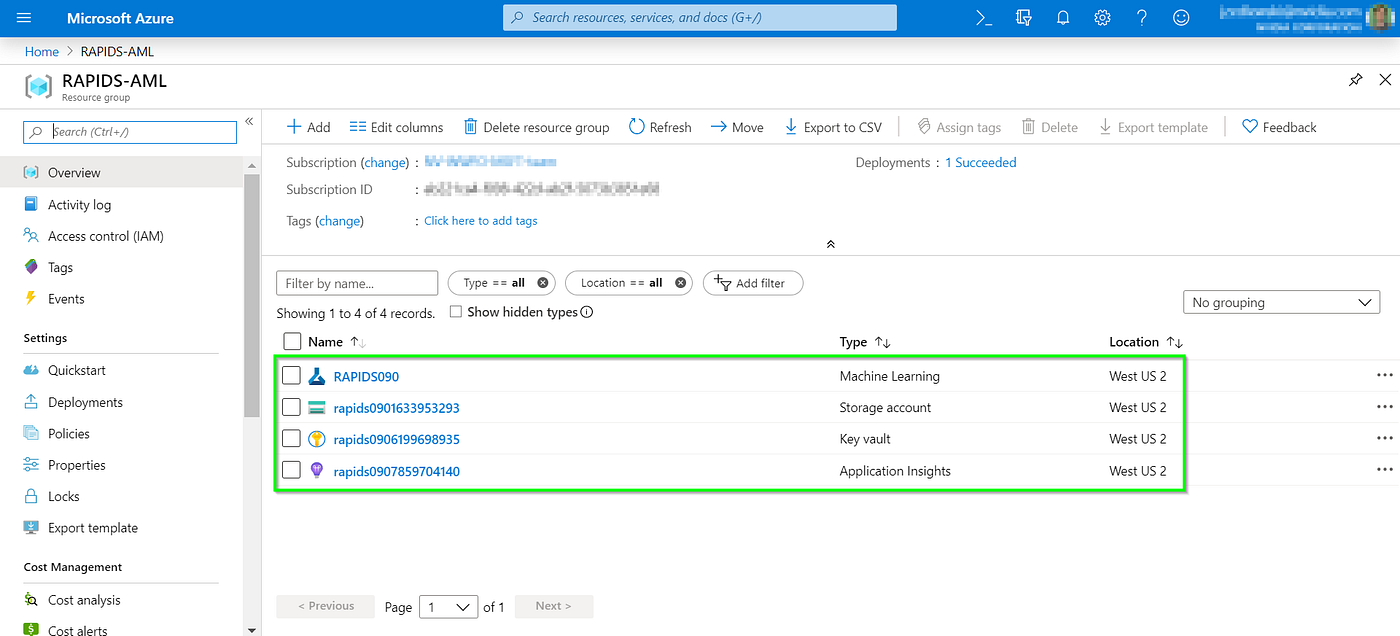Check the RAPIDS090 row checkbox
This screenshot has width=1400, height=636.
click(291, 376)
